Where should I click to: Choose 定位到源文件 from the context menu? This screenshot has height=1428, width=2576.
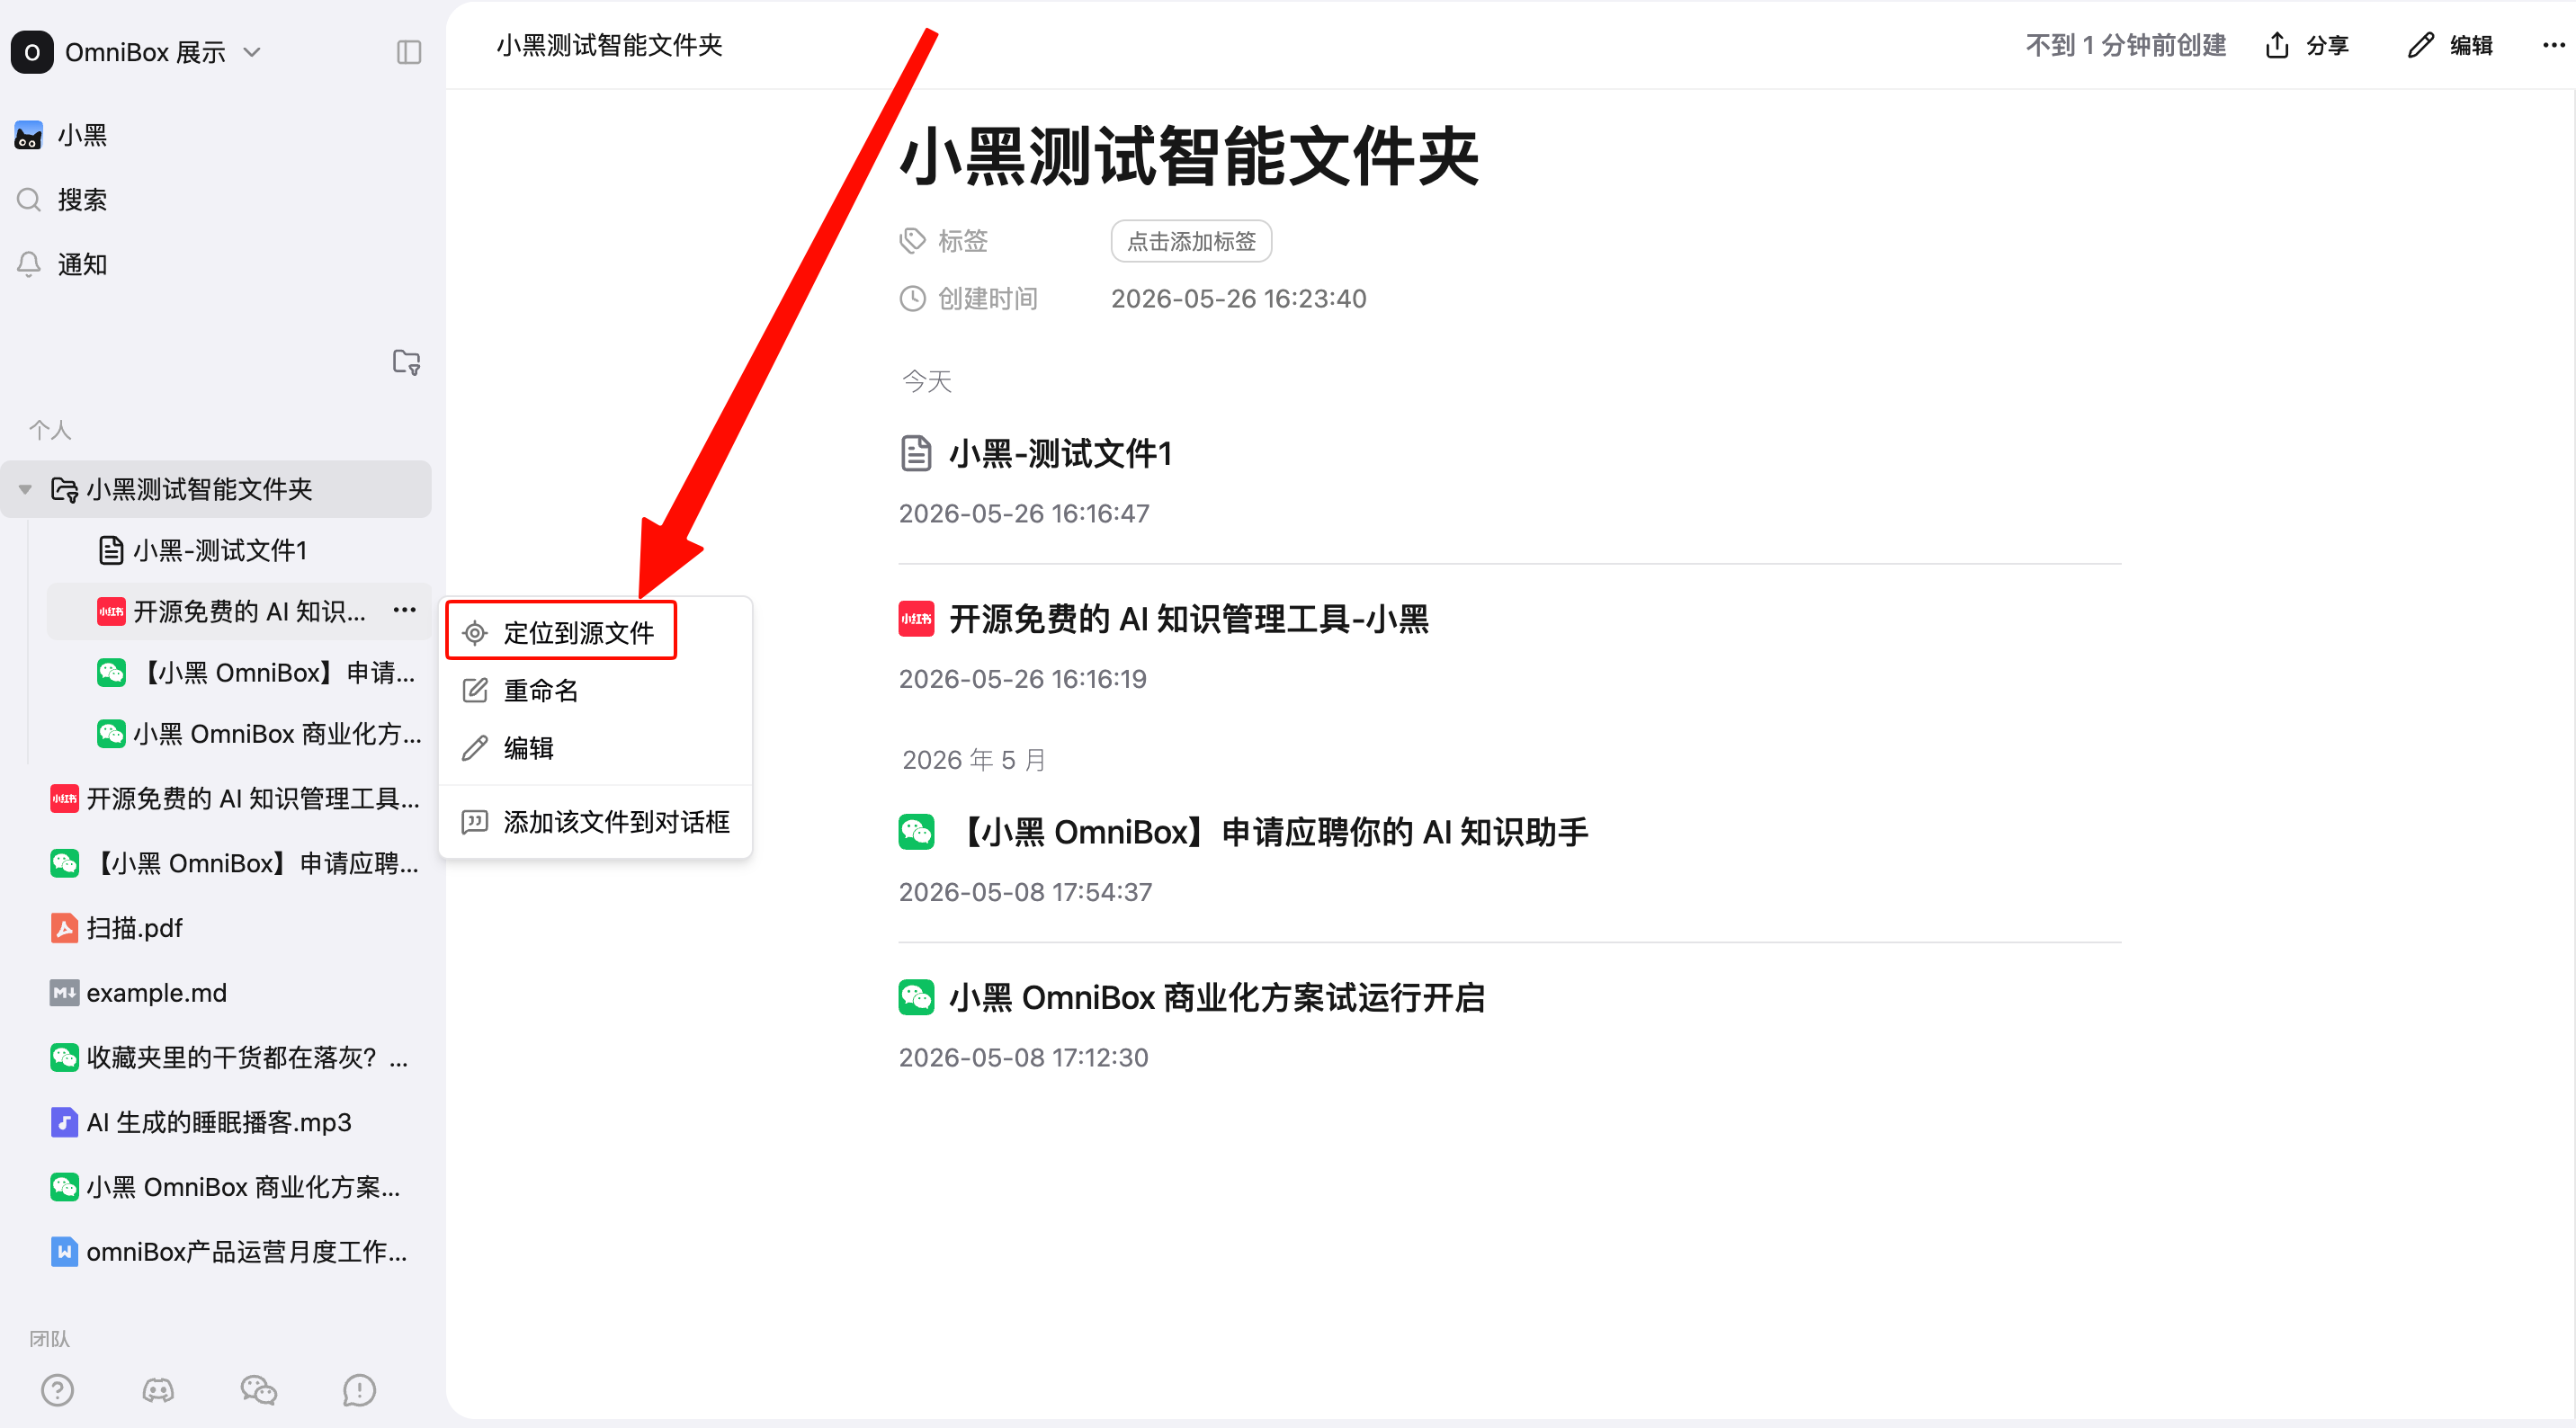pos(562,632)
